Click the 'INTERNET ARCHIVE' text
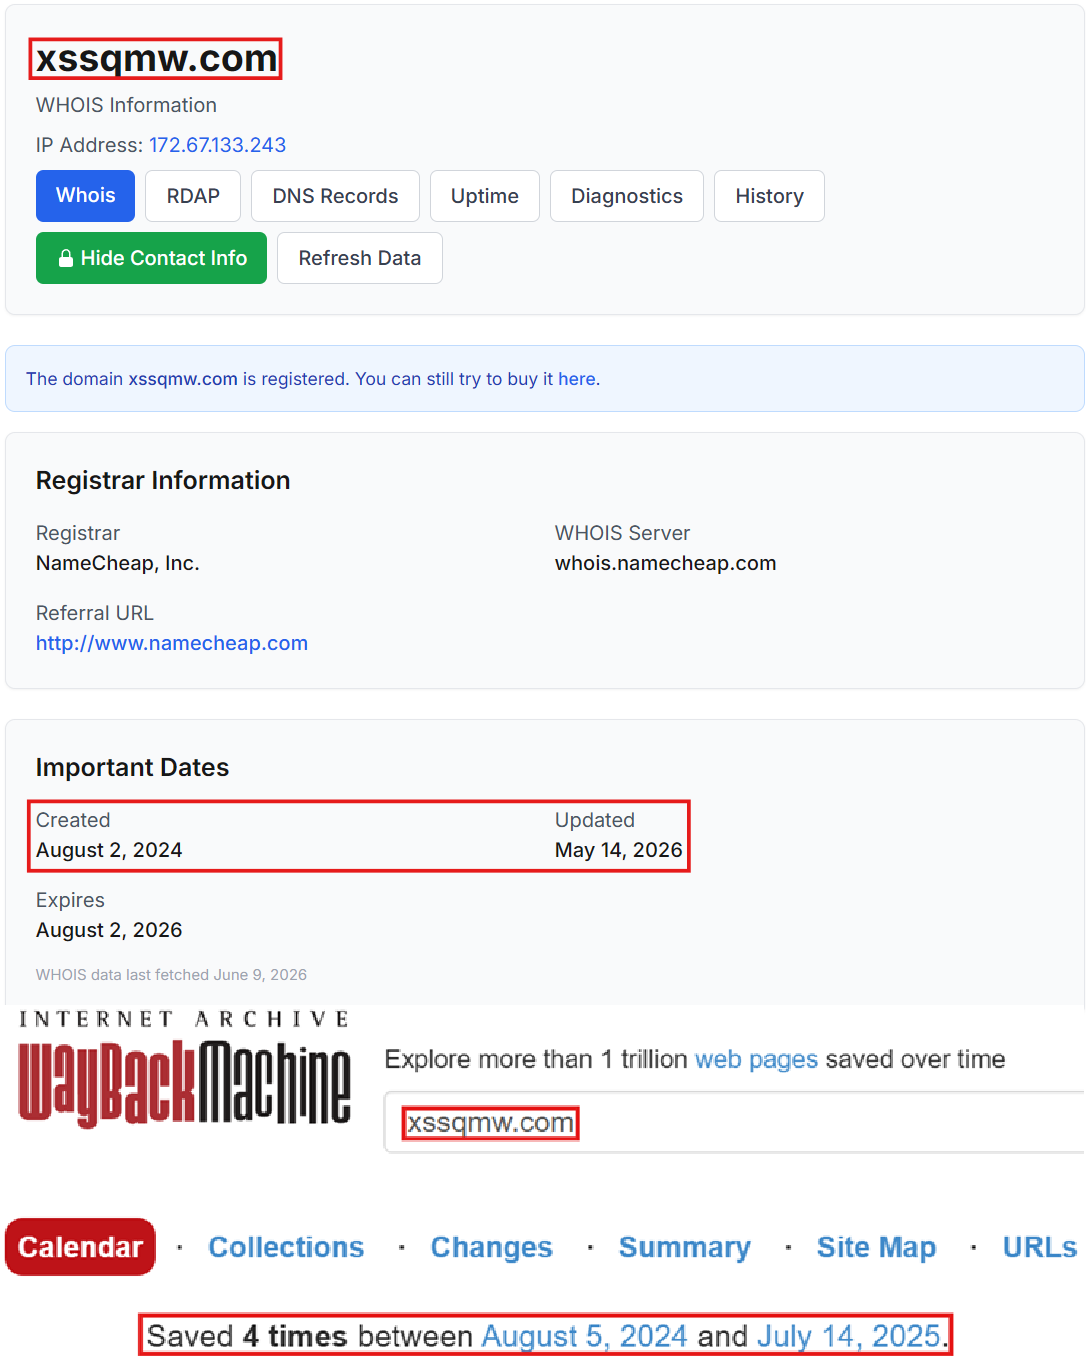Image resolution: width=1086 pixels, height=1372 pixels. click(185, 1019)
